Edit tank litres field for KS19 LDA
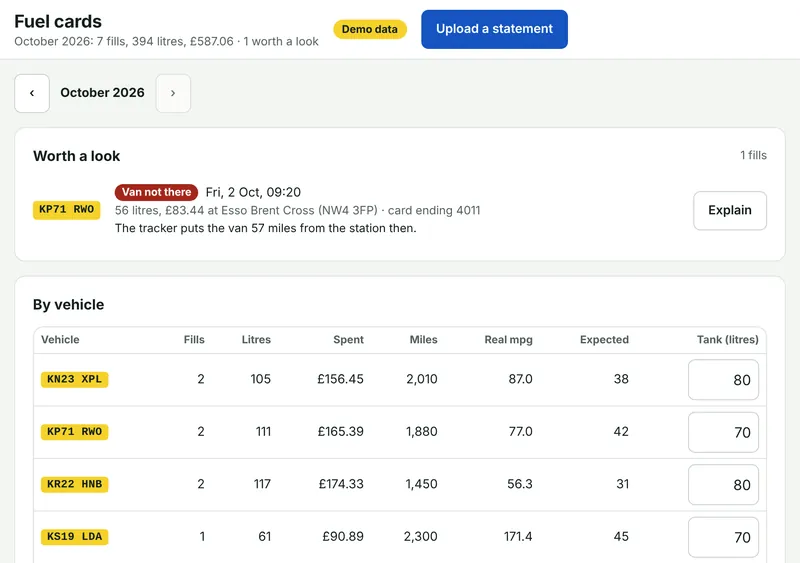This screenshot has width=800, height=563. 723,537
